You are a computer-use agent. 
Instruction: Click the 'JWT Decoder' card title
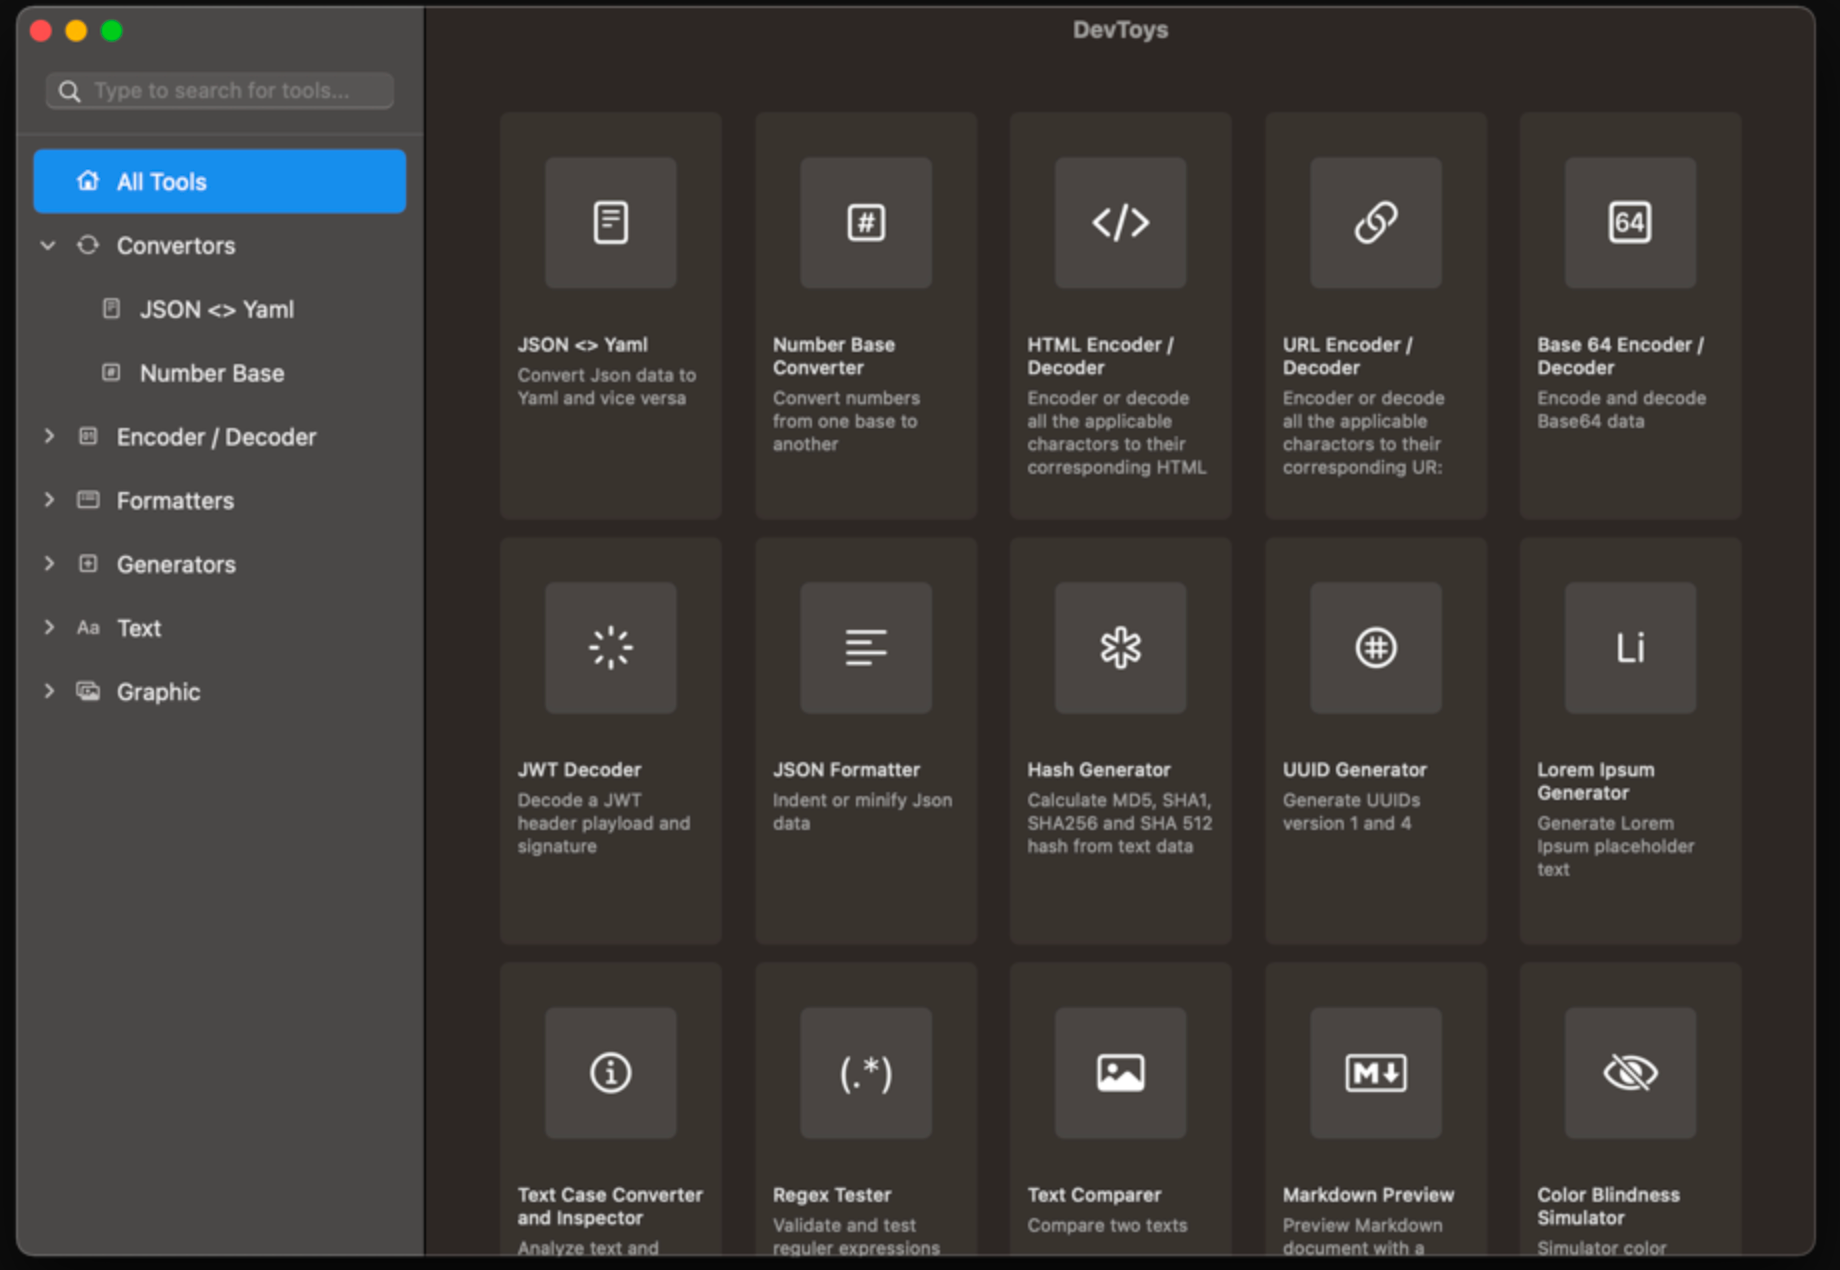point(579,770)
